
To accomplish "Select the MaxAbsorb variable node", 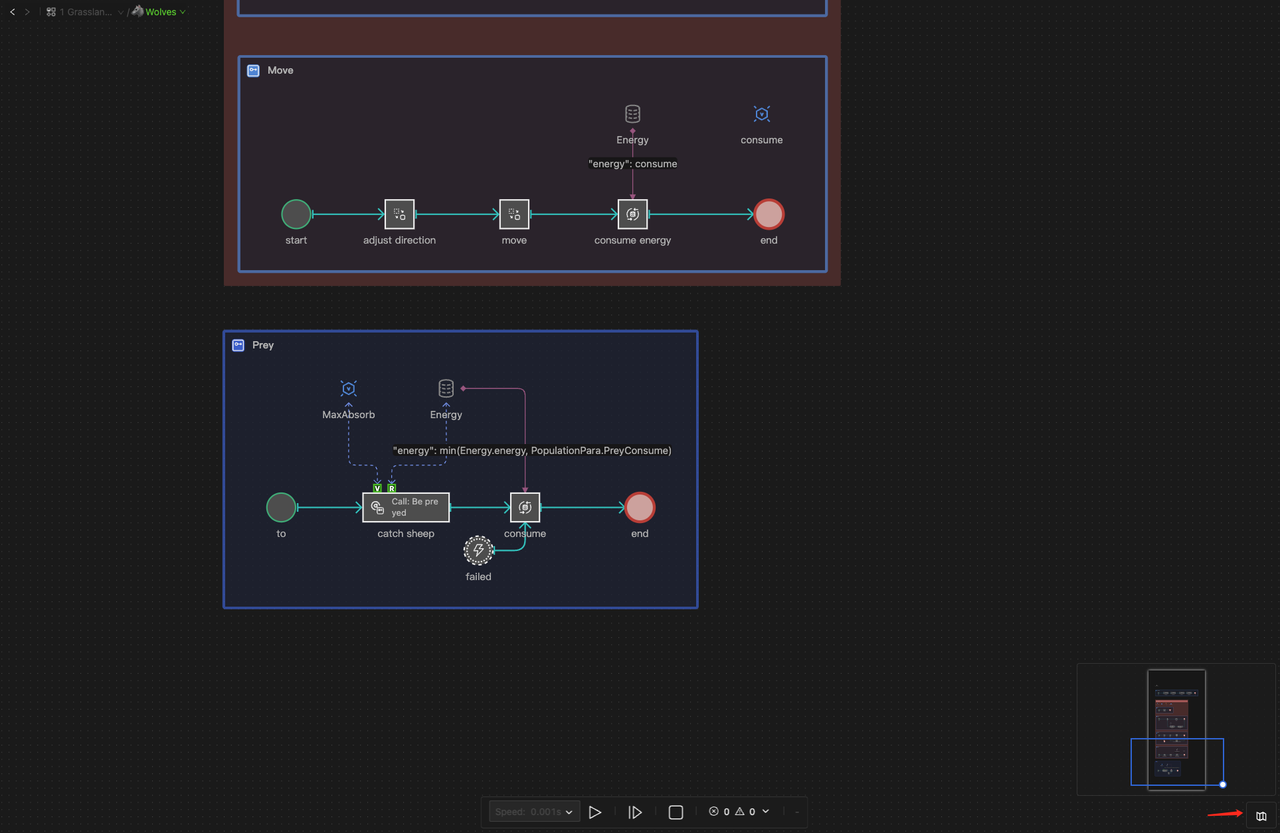I will pyautogui.click(x=348, y=389).
